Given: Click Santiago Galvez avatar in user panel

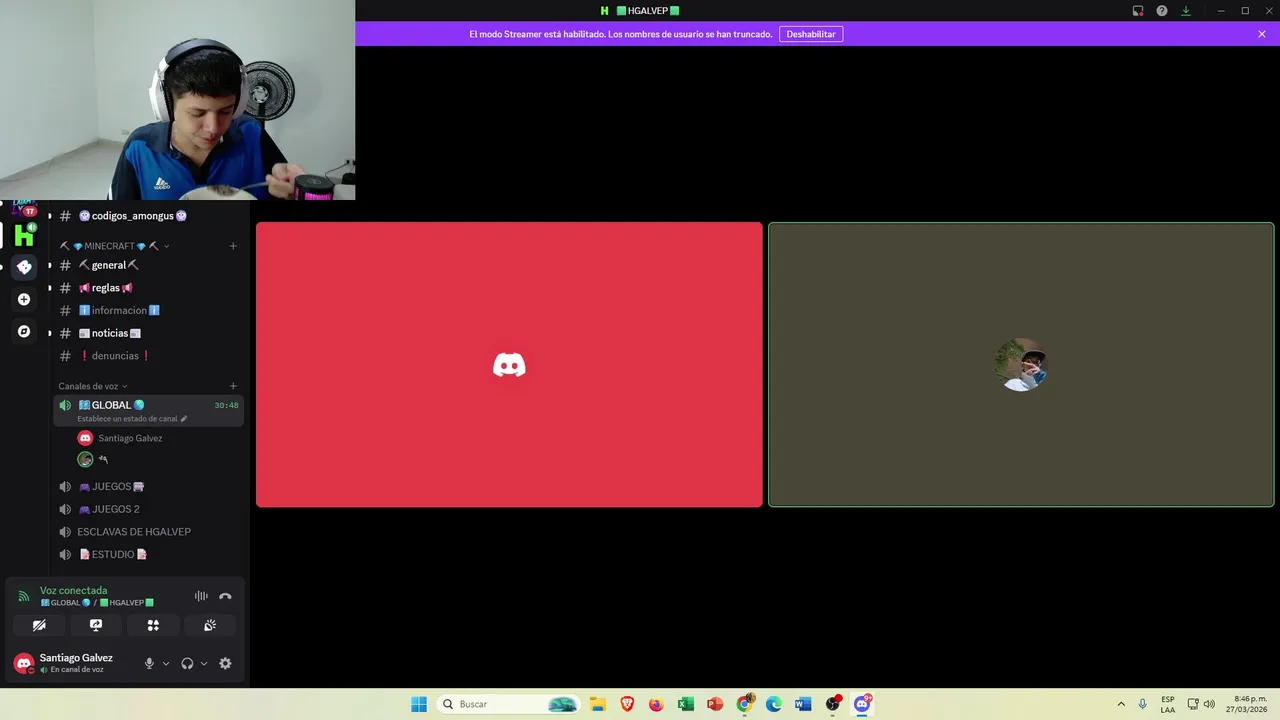Looking at the screenshot, I should [24, 663].
